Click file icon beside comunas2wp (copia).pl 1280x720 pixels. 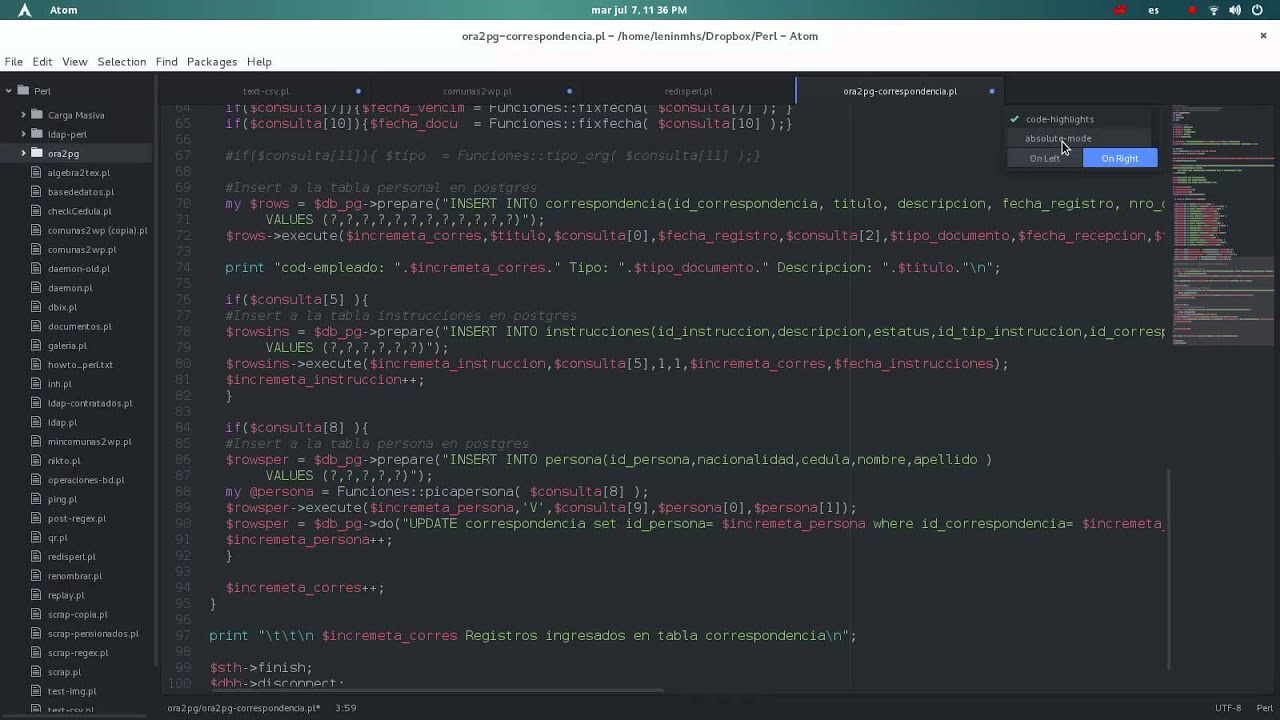pyautogui.click(x=37, y=230)
